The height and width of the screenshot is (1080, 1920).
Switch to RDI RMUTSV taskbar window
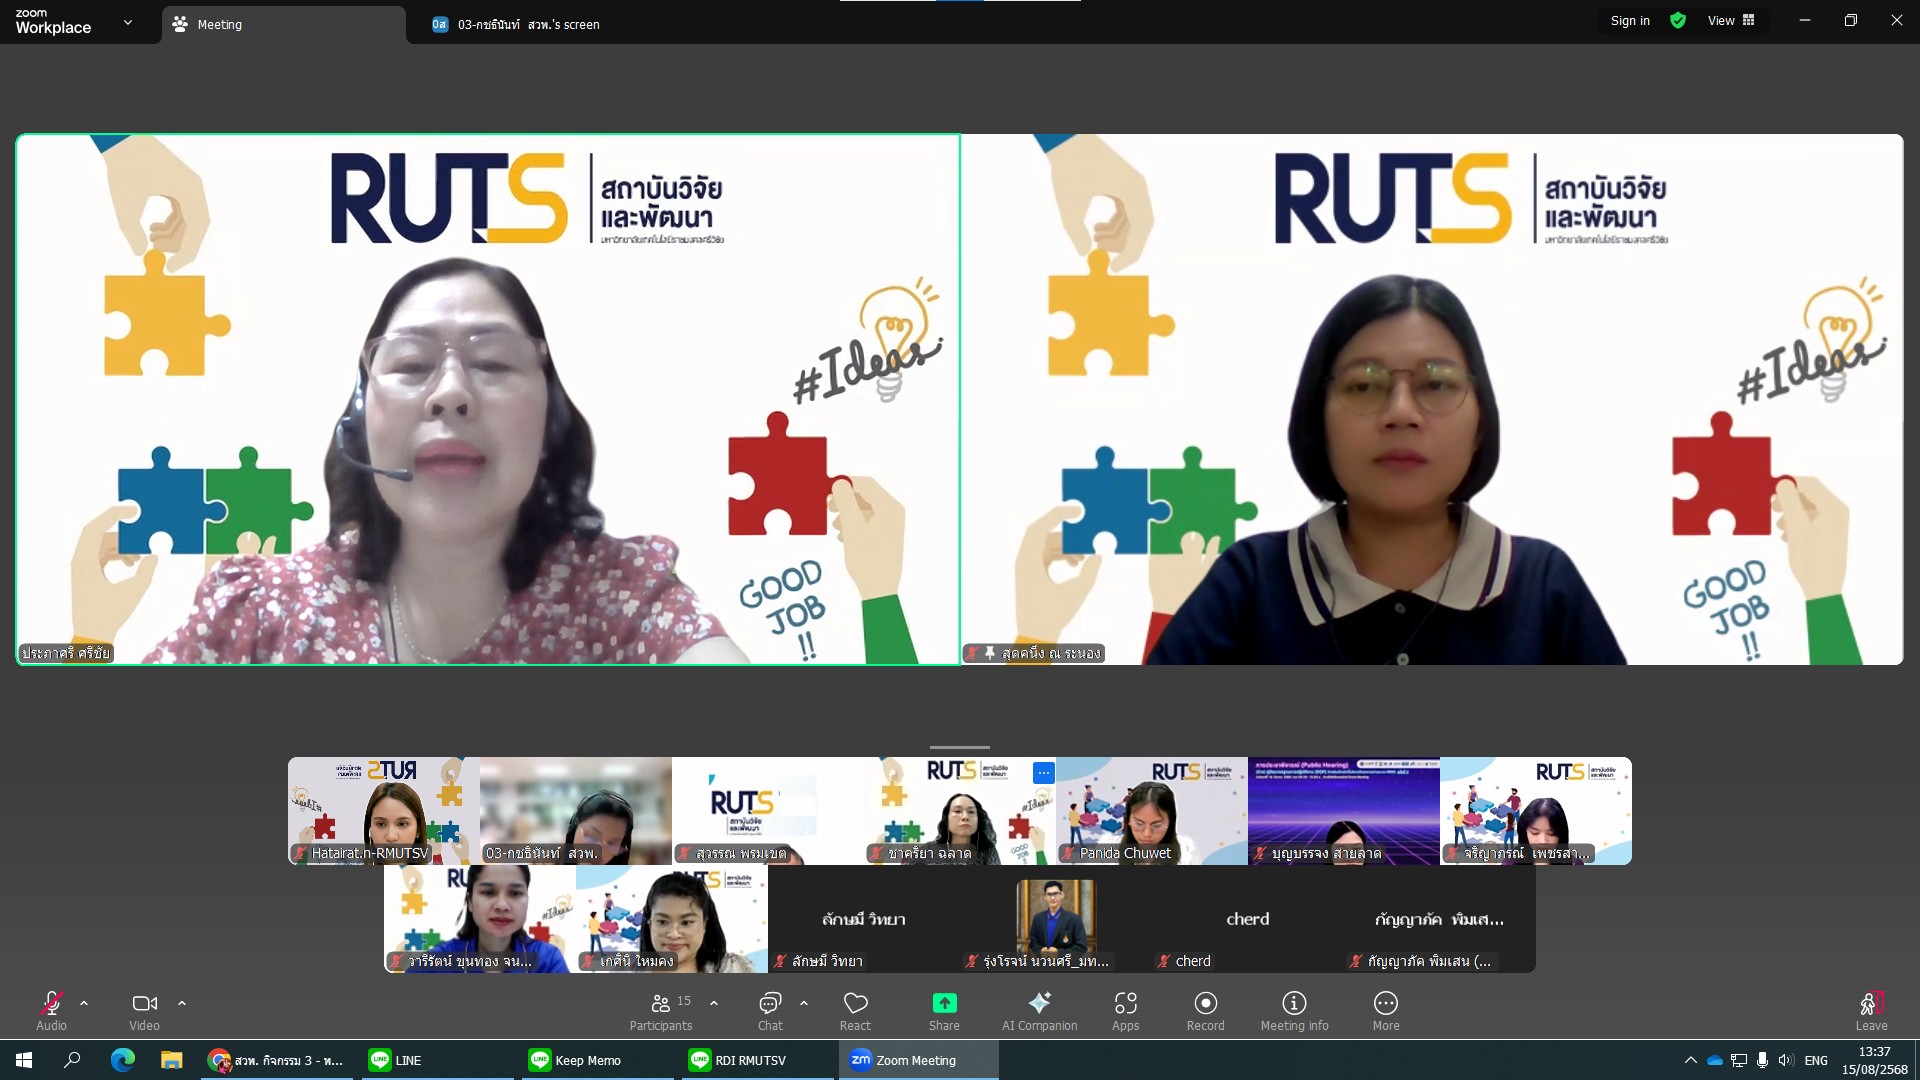(756, 1060)
